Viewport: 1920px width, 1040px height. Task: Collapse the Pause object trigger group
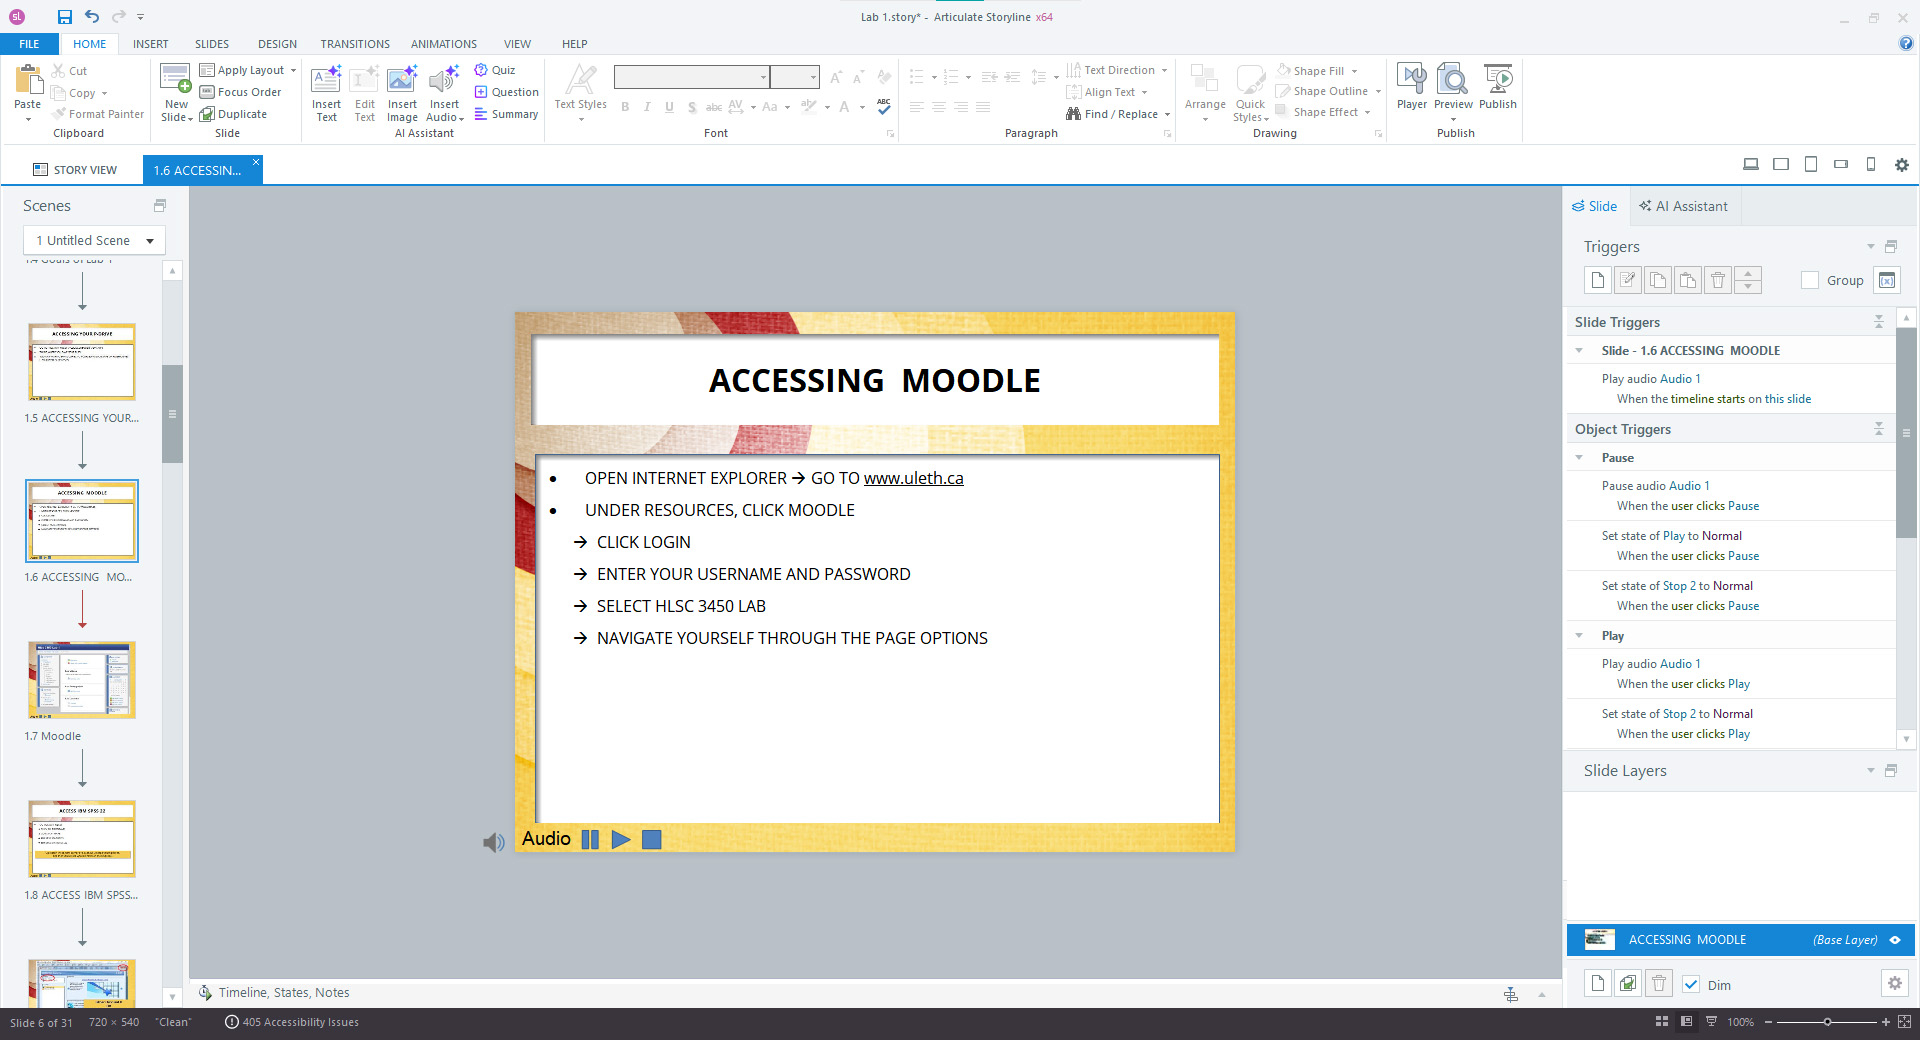[x=1578, y=457]
